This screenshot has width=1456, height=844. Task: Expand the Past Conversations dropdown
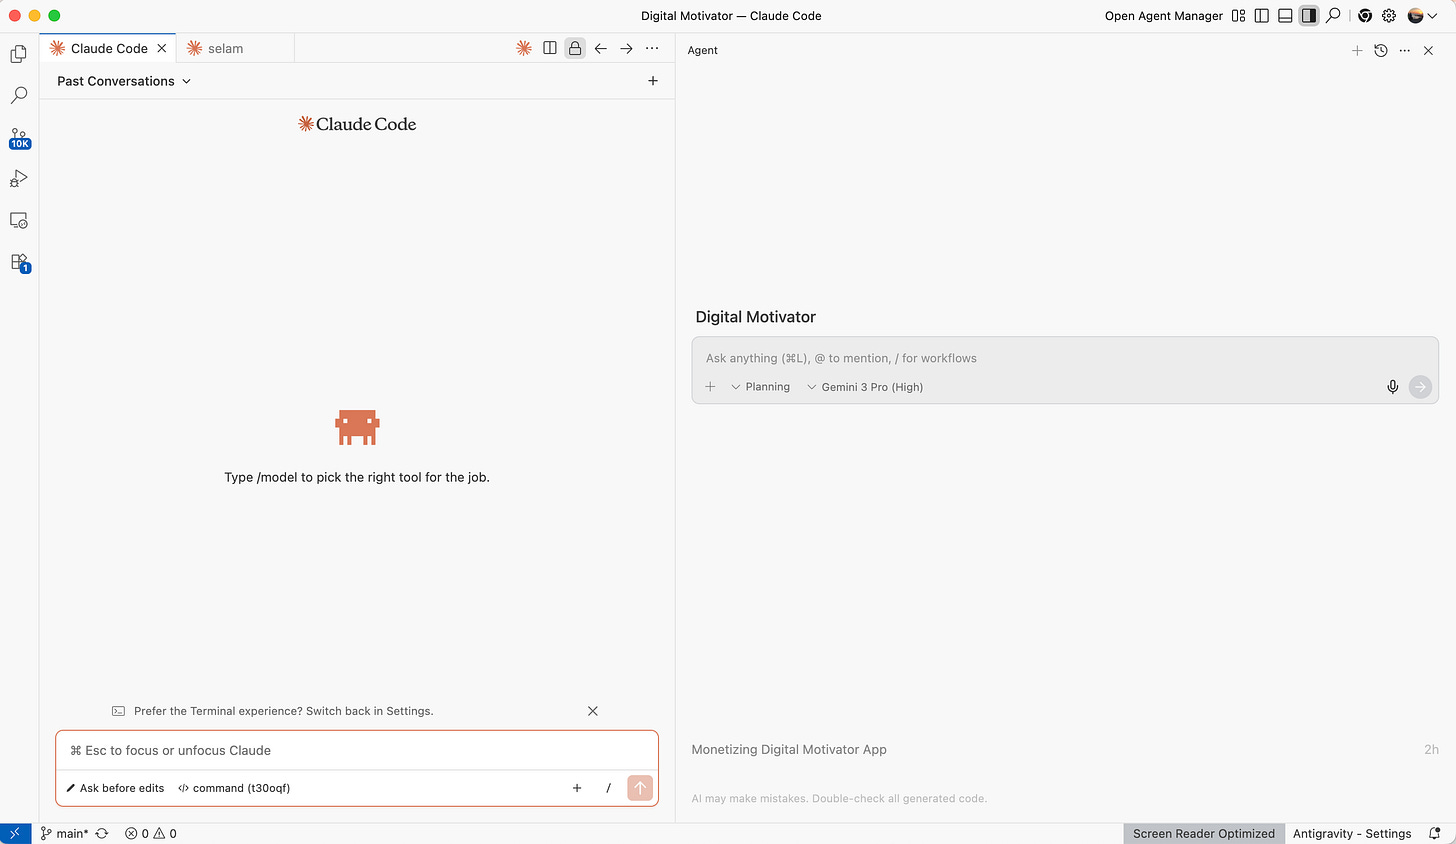click(x=124, y=81)
